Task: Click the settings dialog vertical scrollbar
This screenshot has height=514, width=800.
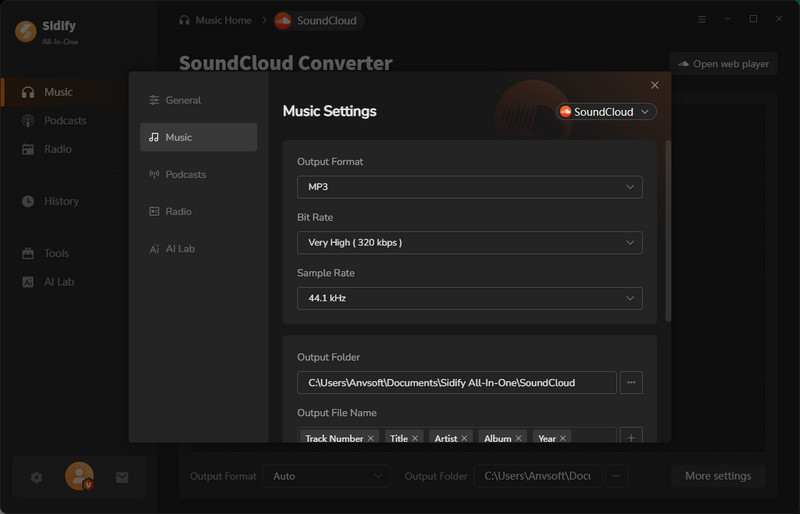Action: (668, 230)
